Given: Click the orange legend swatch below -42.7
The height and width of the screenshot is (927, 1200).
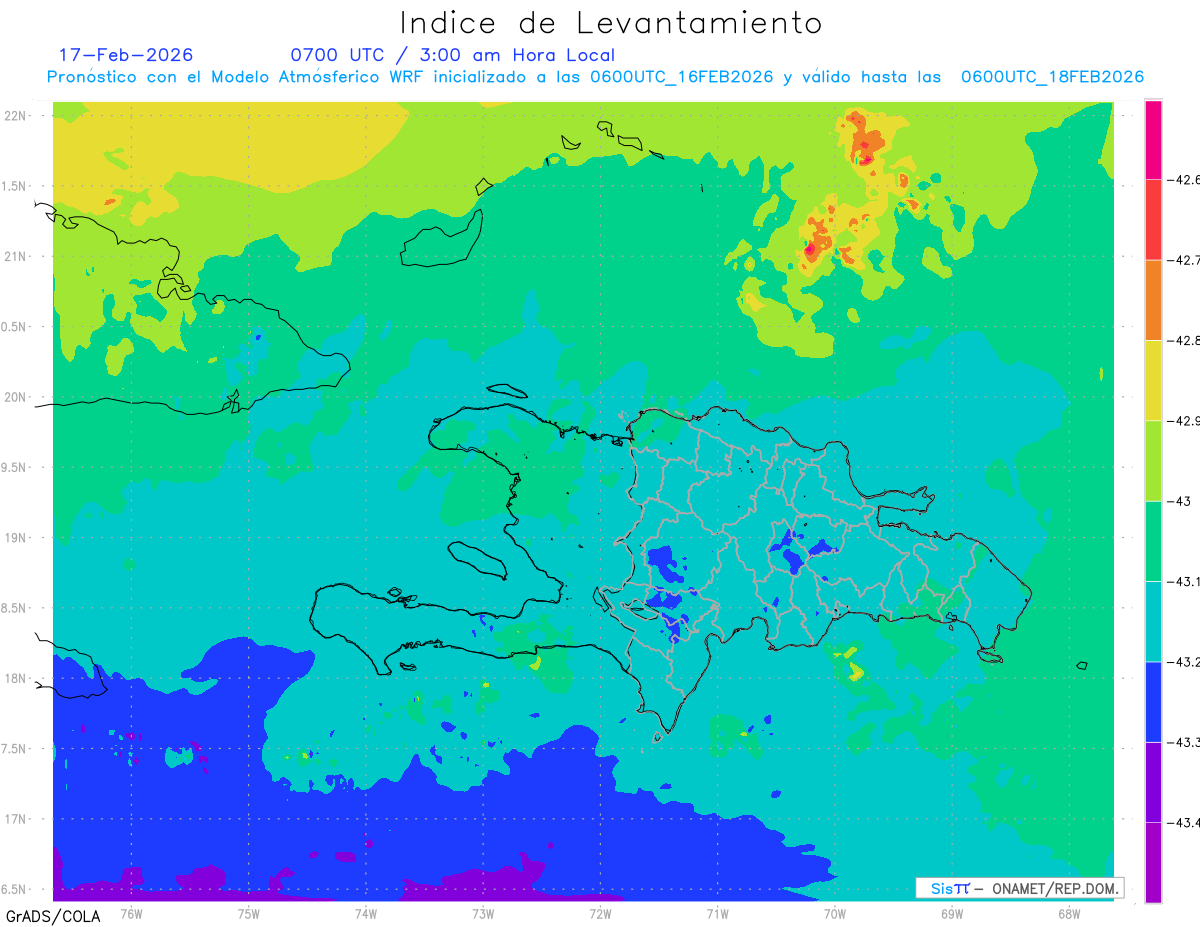Looking at the screenshot, I should [x=1153, y=300].
